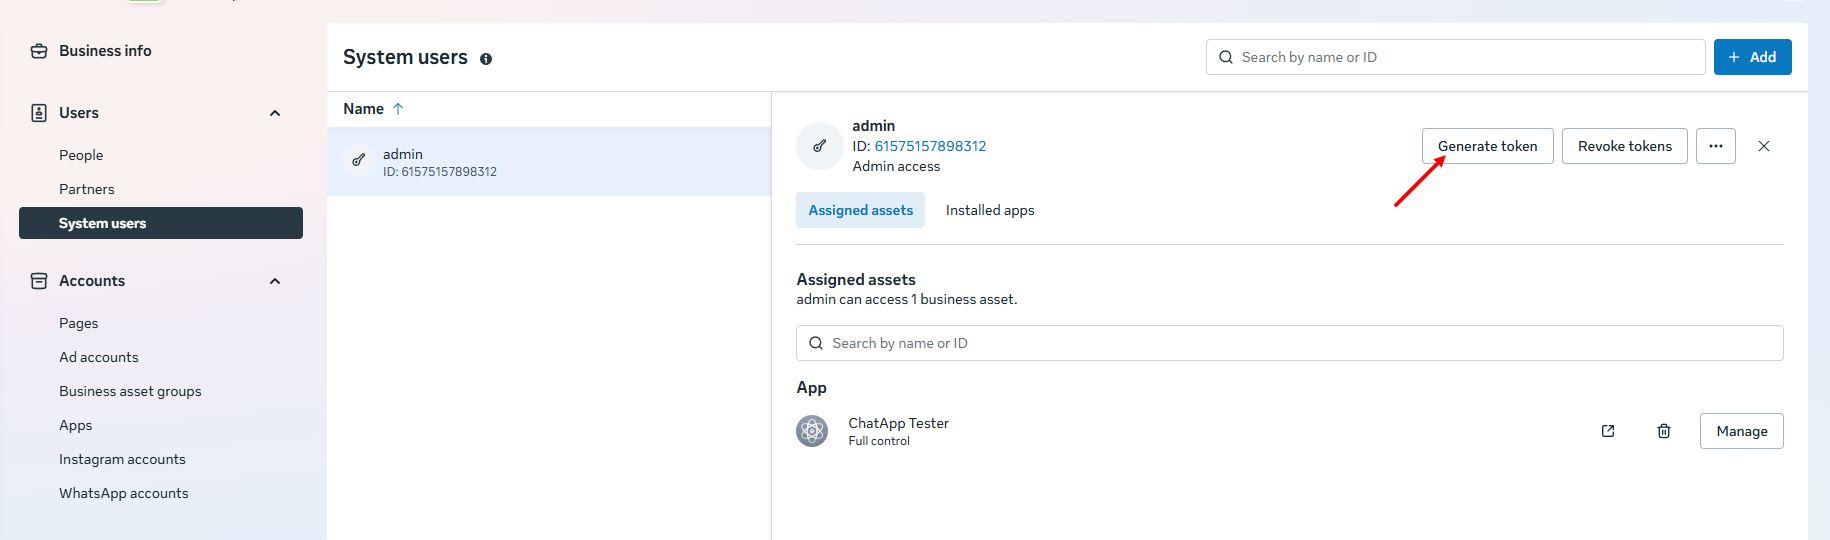
Task: Close the admin details panel
Action: (x=1764, y=146)
